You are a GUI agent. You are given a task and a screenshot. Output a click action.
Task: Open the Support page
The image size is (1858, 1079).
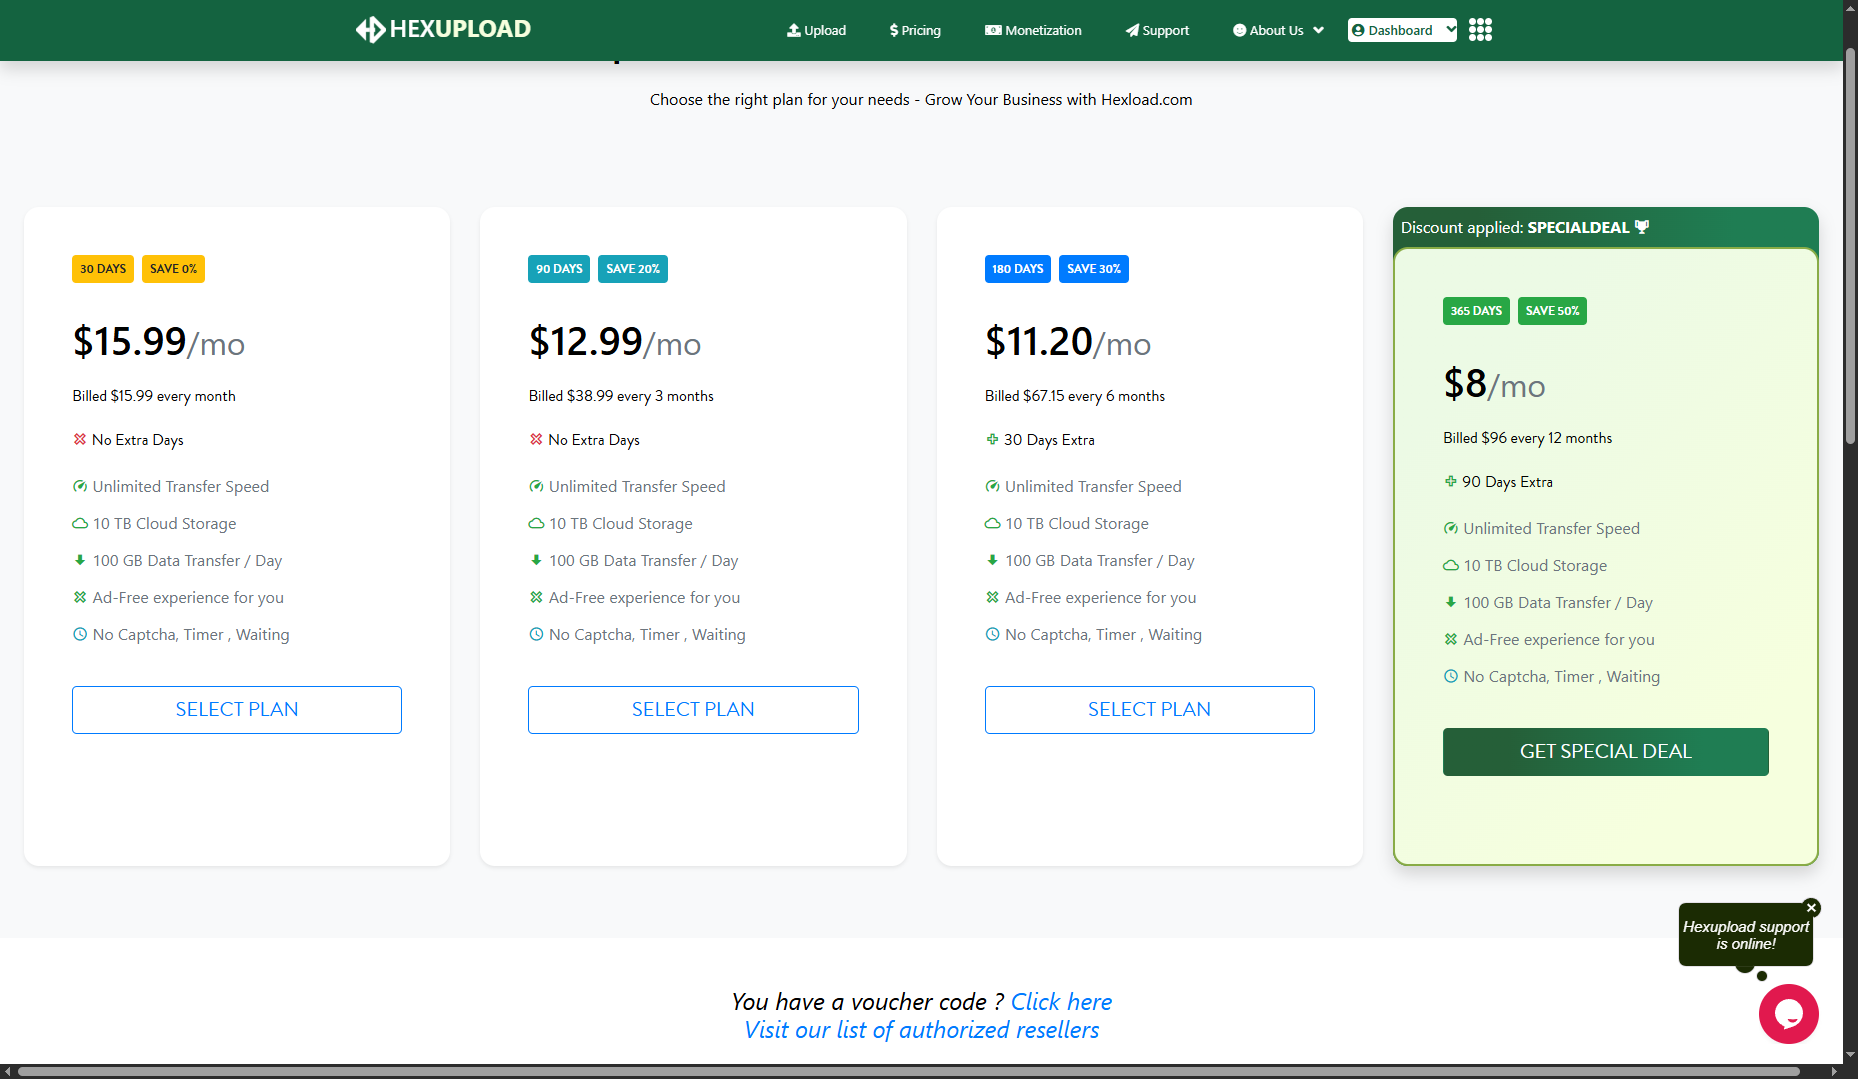(x=1157, y=30)
